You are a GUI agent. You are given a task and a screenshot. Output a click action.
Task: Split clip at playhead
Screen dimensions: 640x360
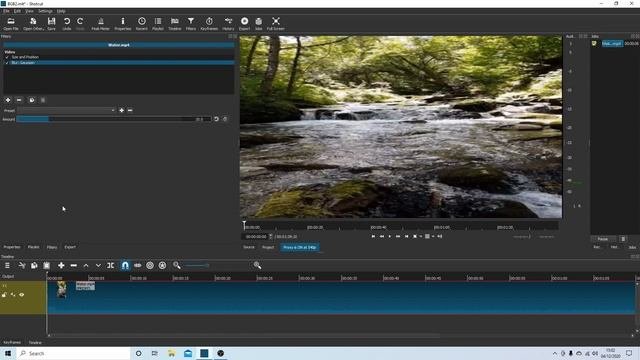click(111, 265)
